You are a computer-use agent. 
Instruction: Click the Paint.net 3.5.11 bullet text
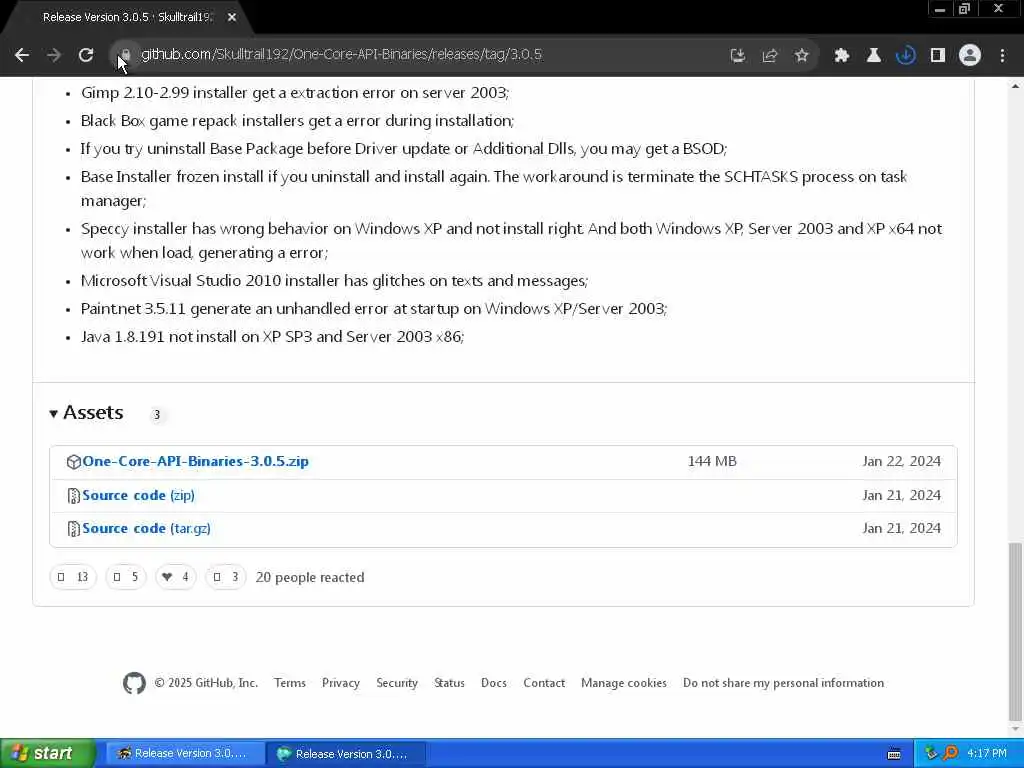(x=374, y=309)
